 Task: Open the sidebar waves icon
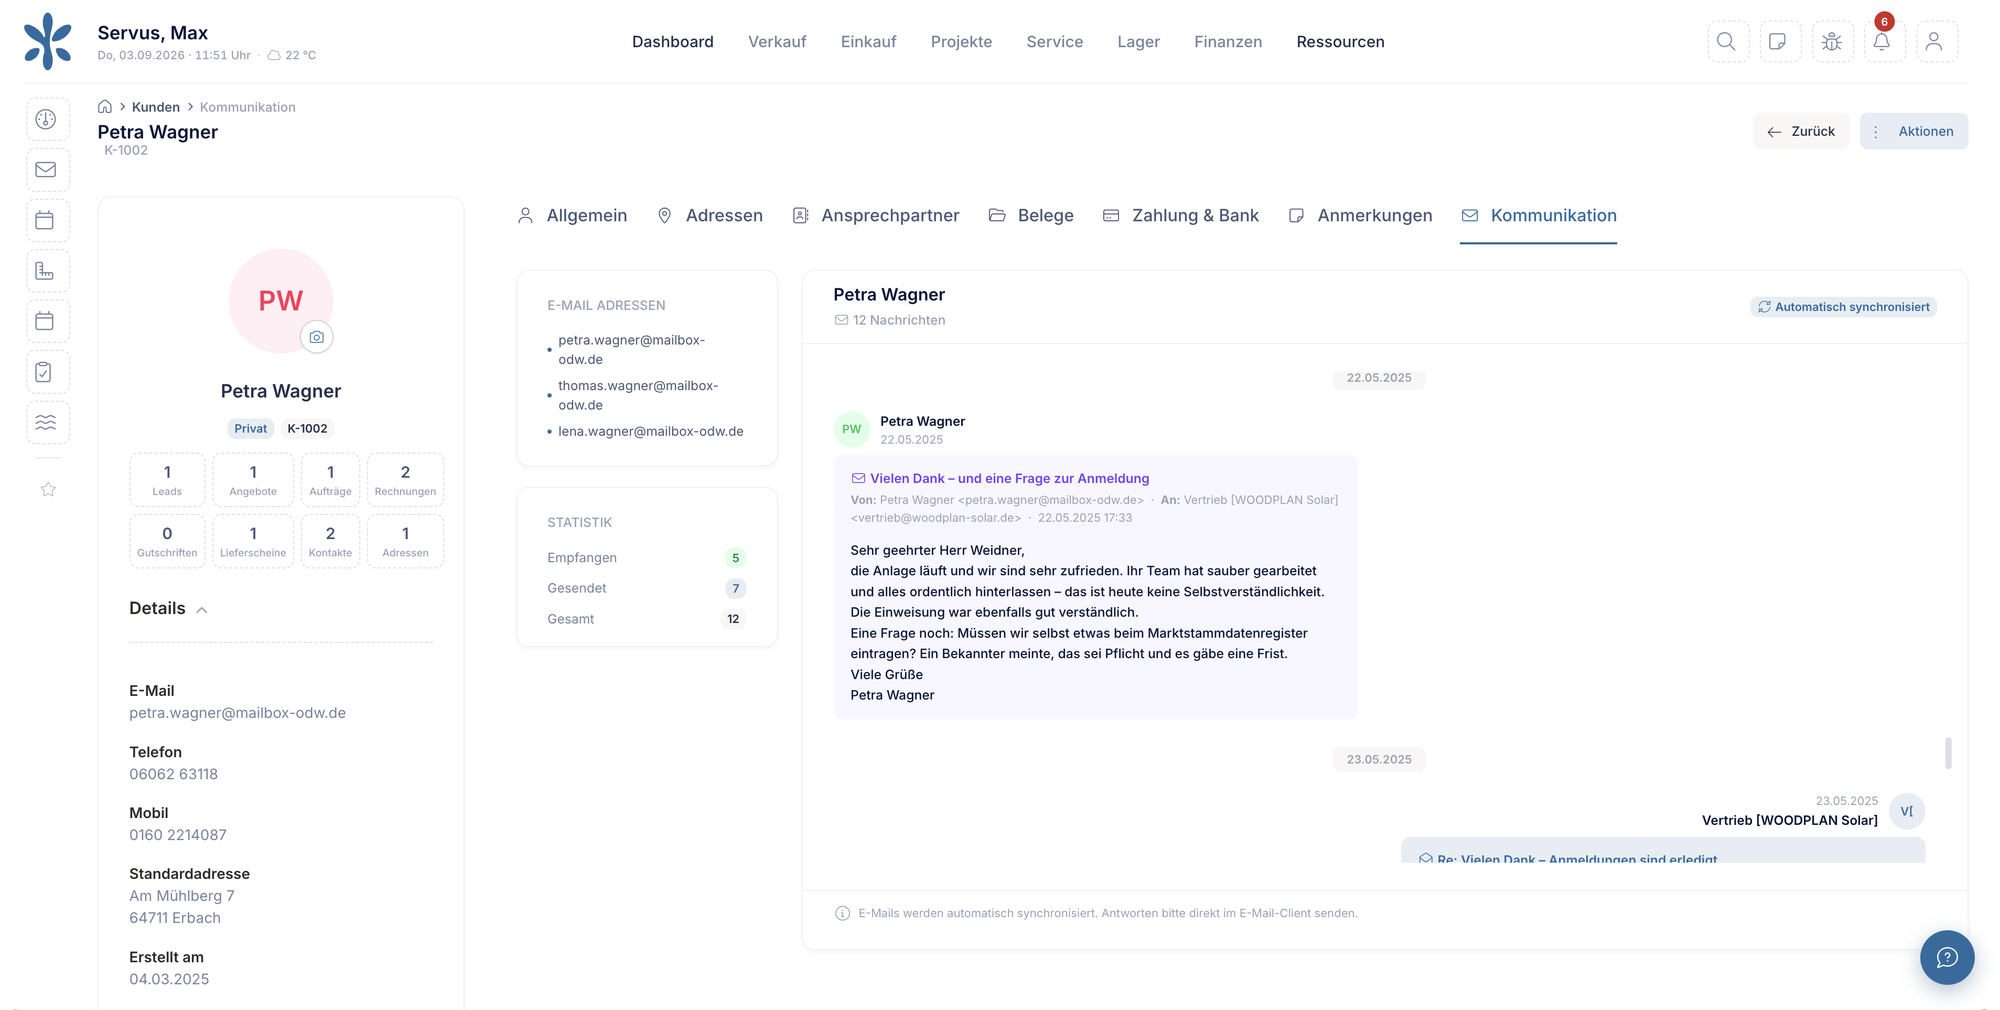point(46,422)
